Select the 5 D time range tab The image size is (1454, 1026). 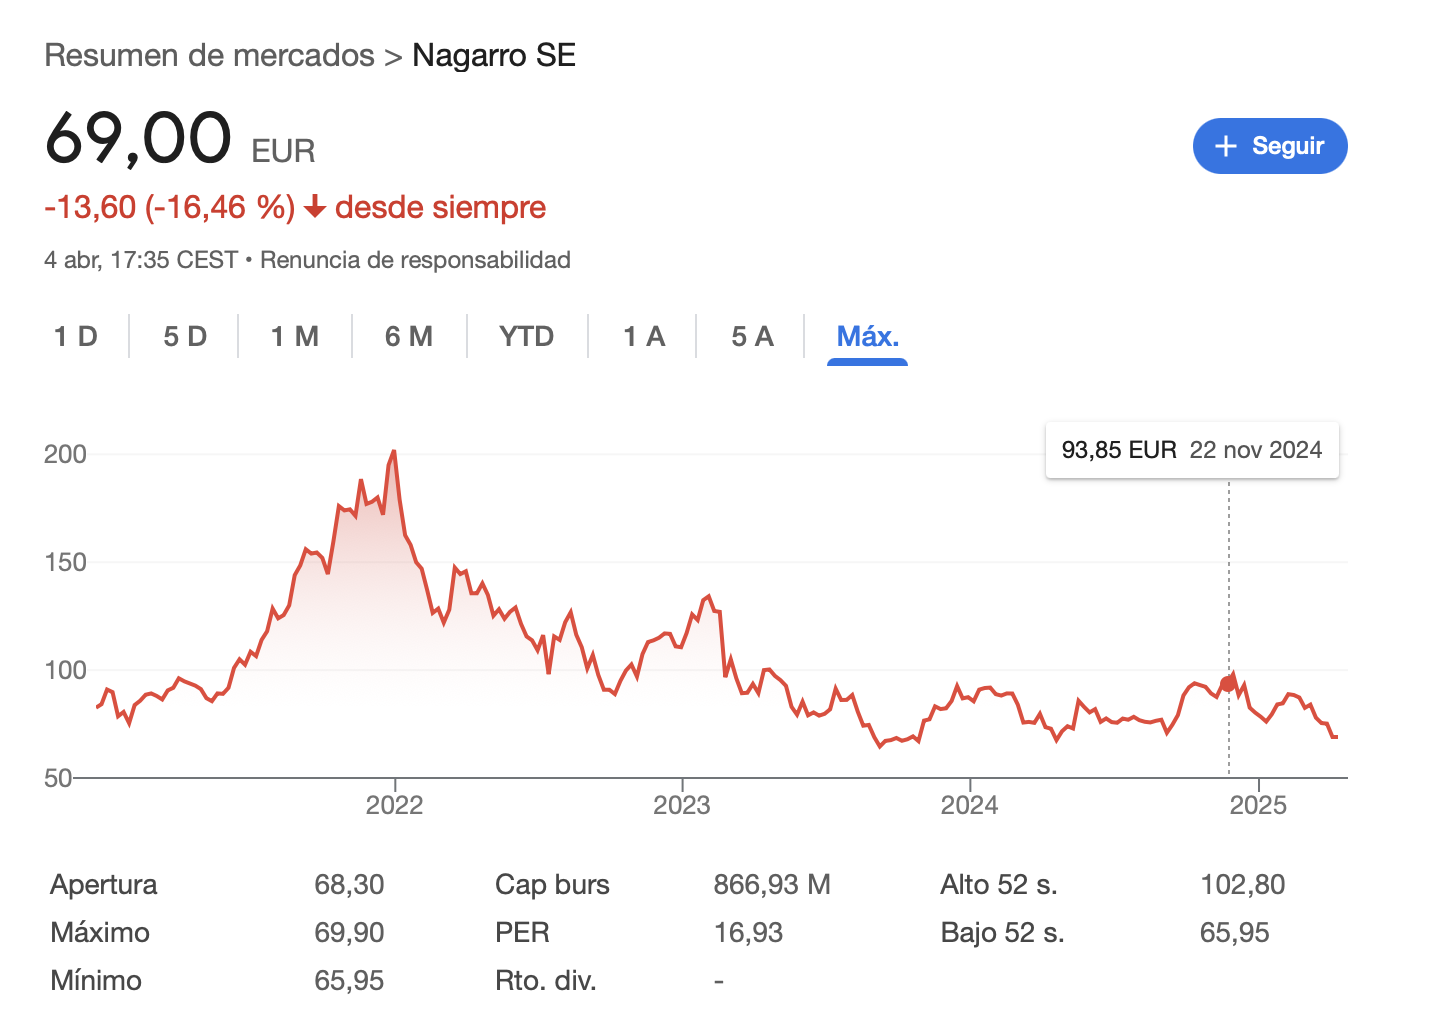(x=185, y=336)
